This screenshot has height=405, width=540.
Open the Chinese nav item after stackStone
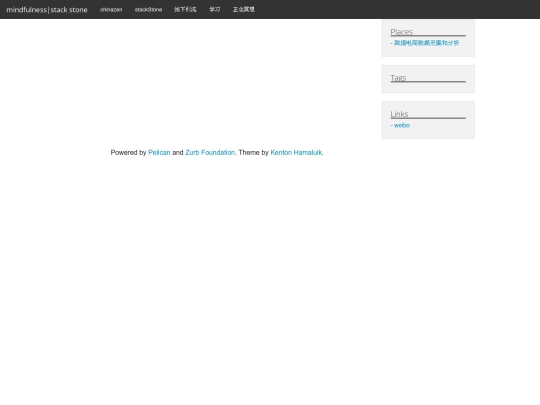(185, 10)
